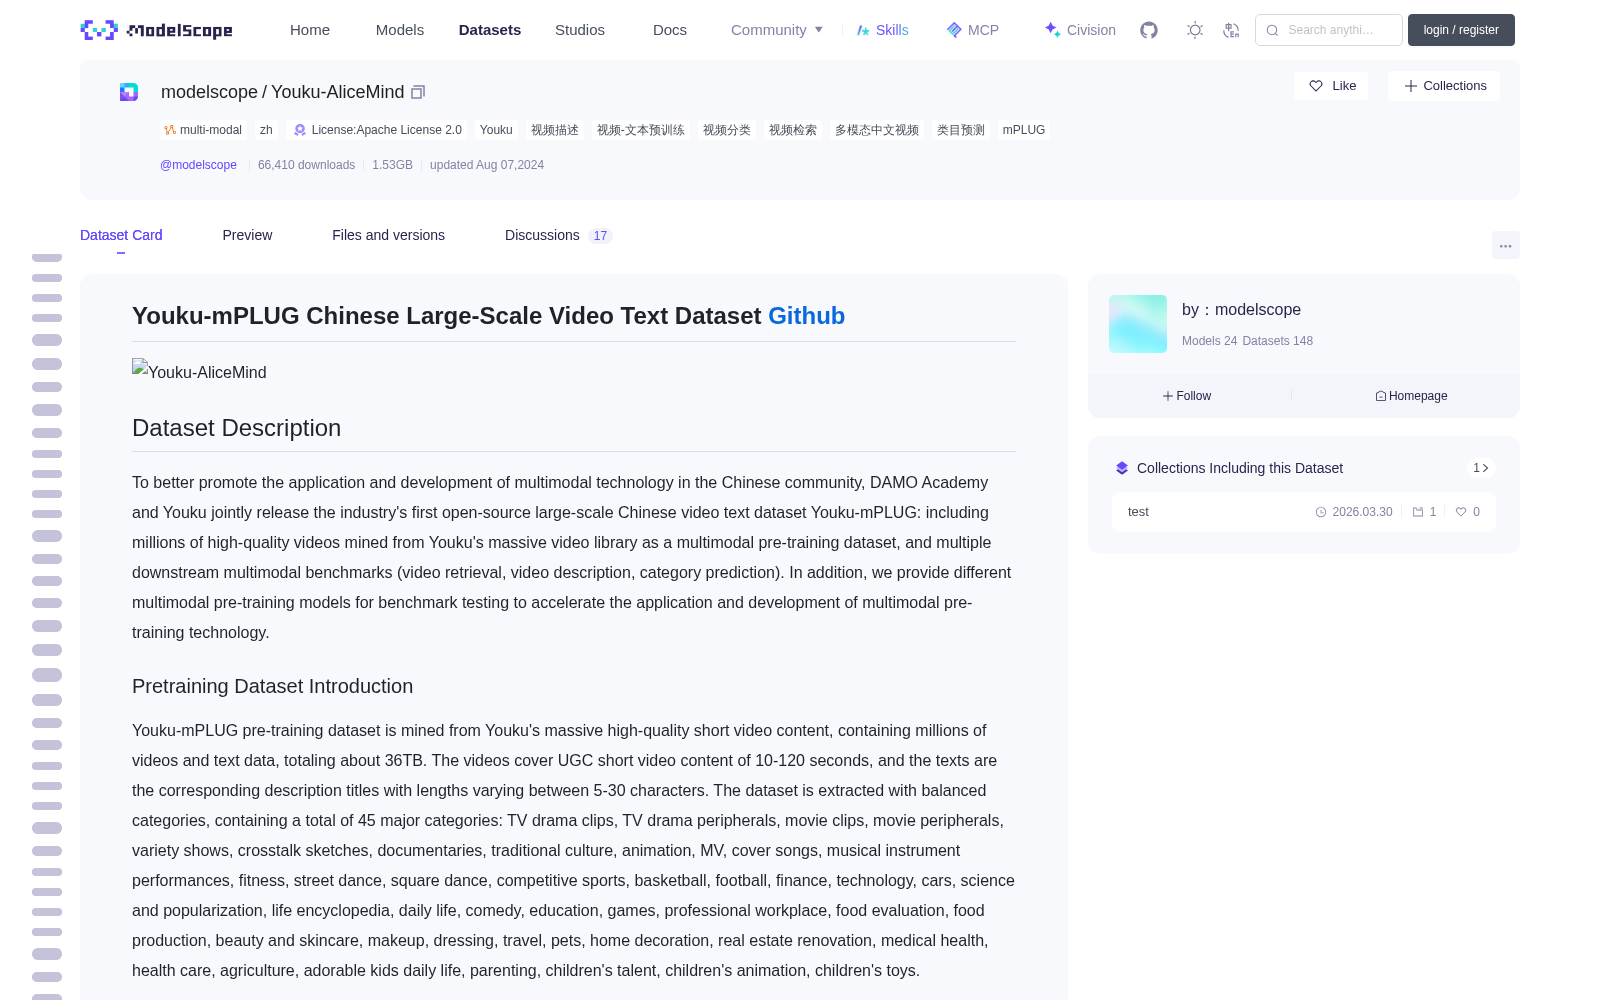Open the three-dot more options menu

tap(1505, 245)
